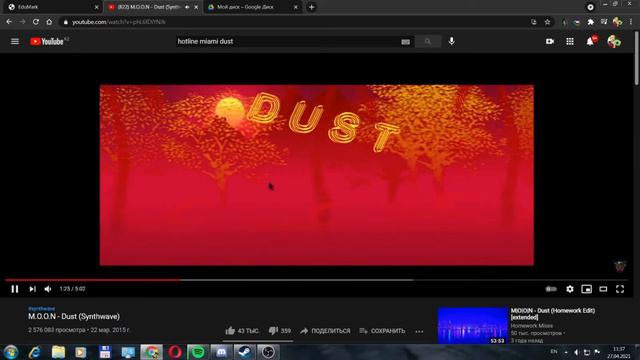Start voice search with microphone
The height and width of the screenshot is (360, 640).
451,41
